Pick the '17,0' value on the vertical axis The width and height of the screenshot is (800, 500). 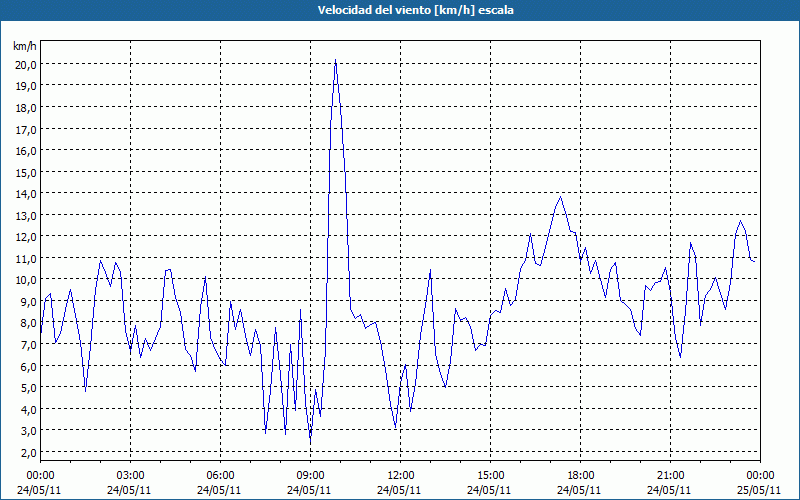coord(27,129)
